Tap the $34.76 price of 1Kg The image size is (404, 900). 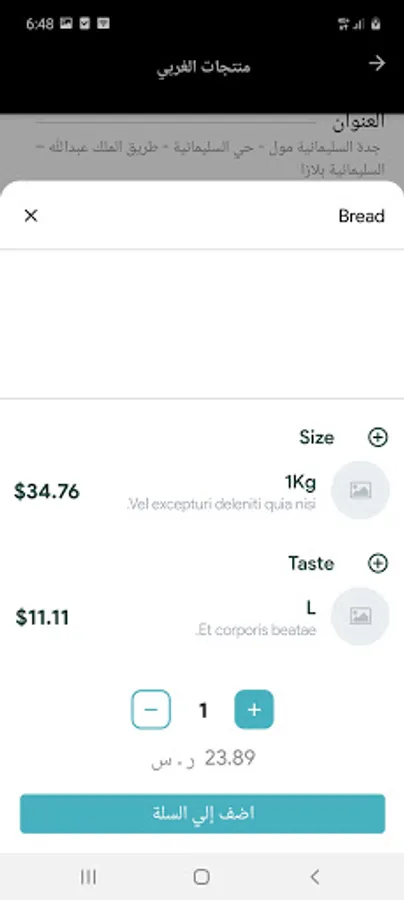point(47,492)
